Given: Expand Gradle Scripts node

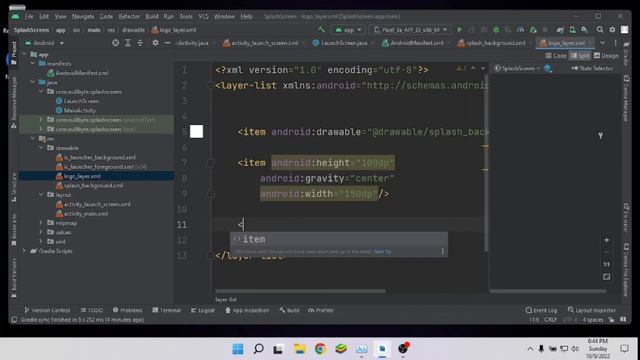Looking at the screenshot, I should click(24, 251).
